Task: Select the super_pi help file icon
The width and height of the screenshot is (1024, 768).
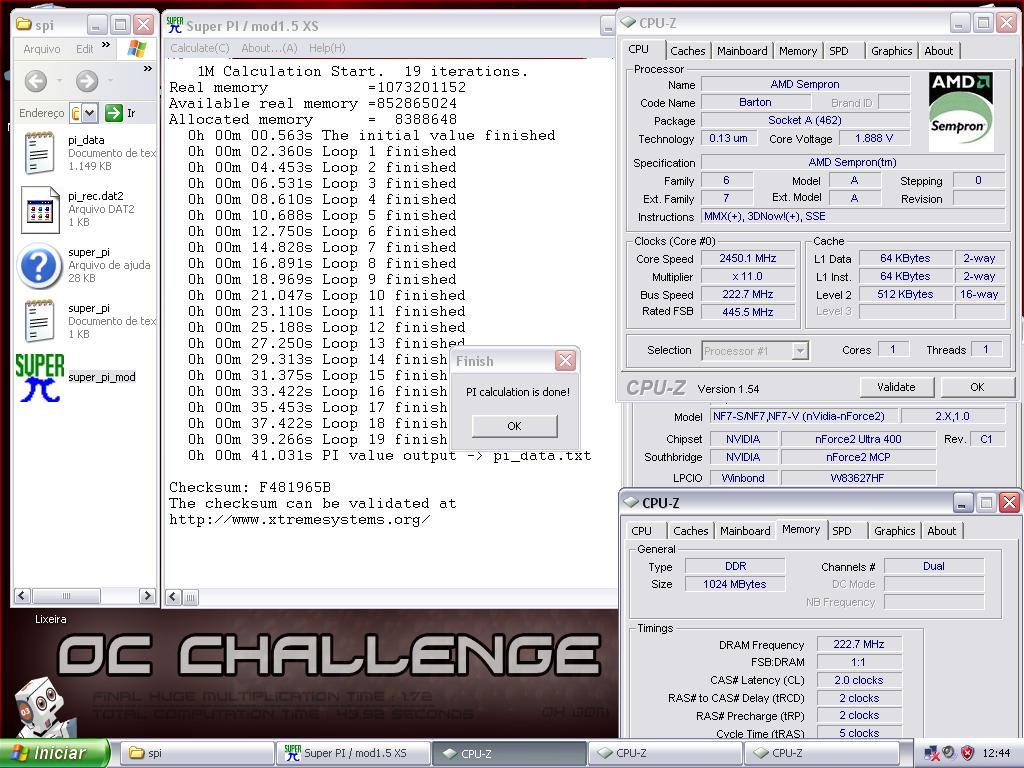Action: (x=39, y=266)
